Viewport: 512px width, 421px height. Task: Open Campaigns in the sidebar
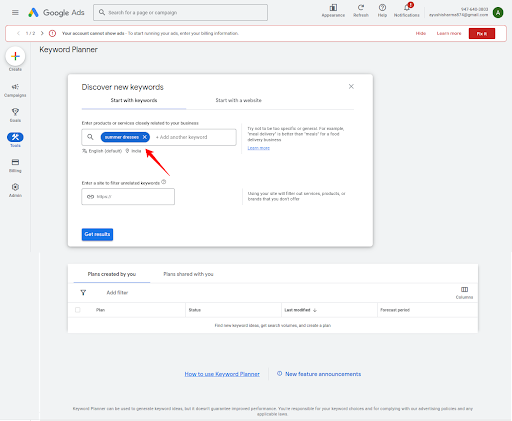15,90
